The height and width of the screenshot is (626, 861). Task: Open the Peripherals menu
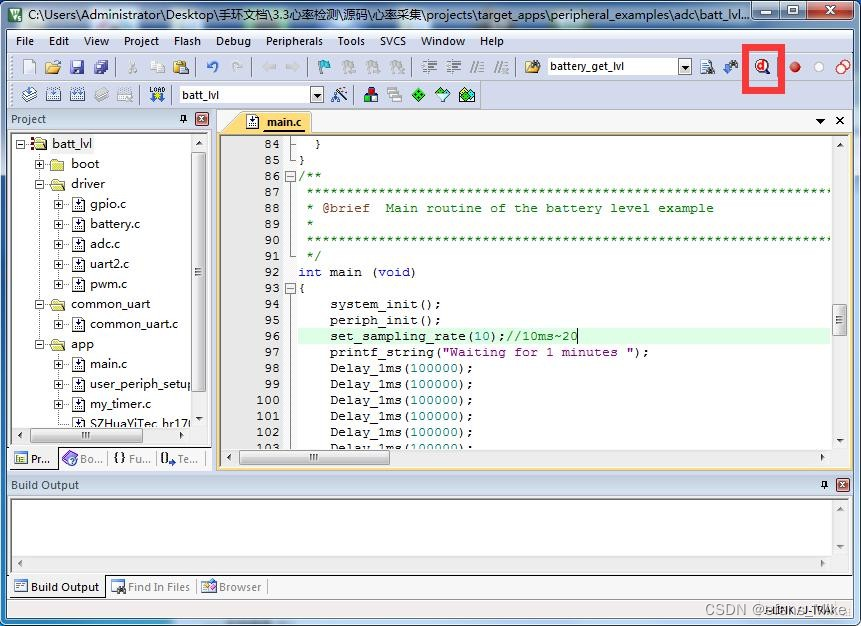tap(294, 41)
